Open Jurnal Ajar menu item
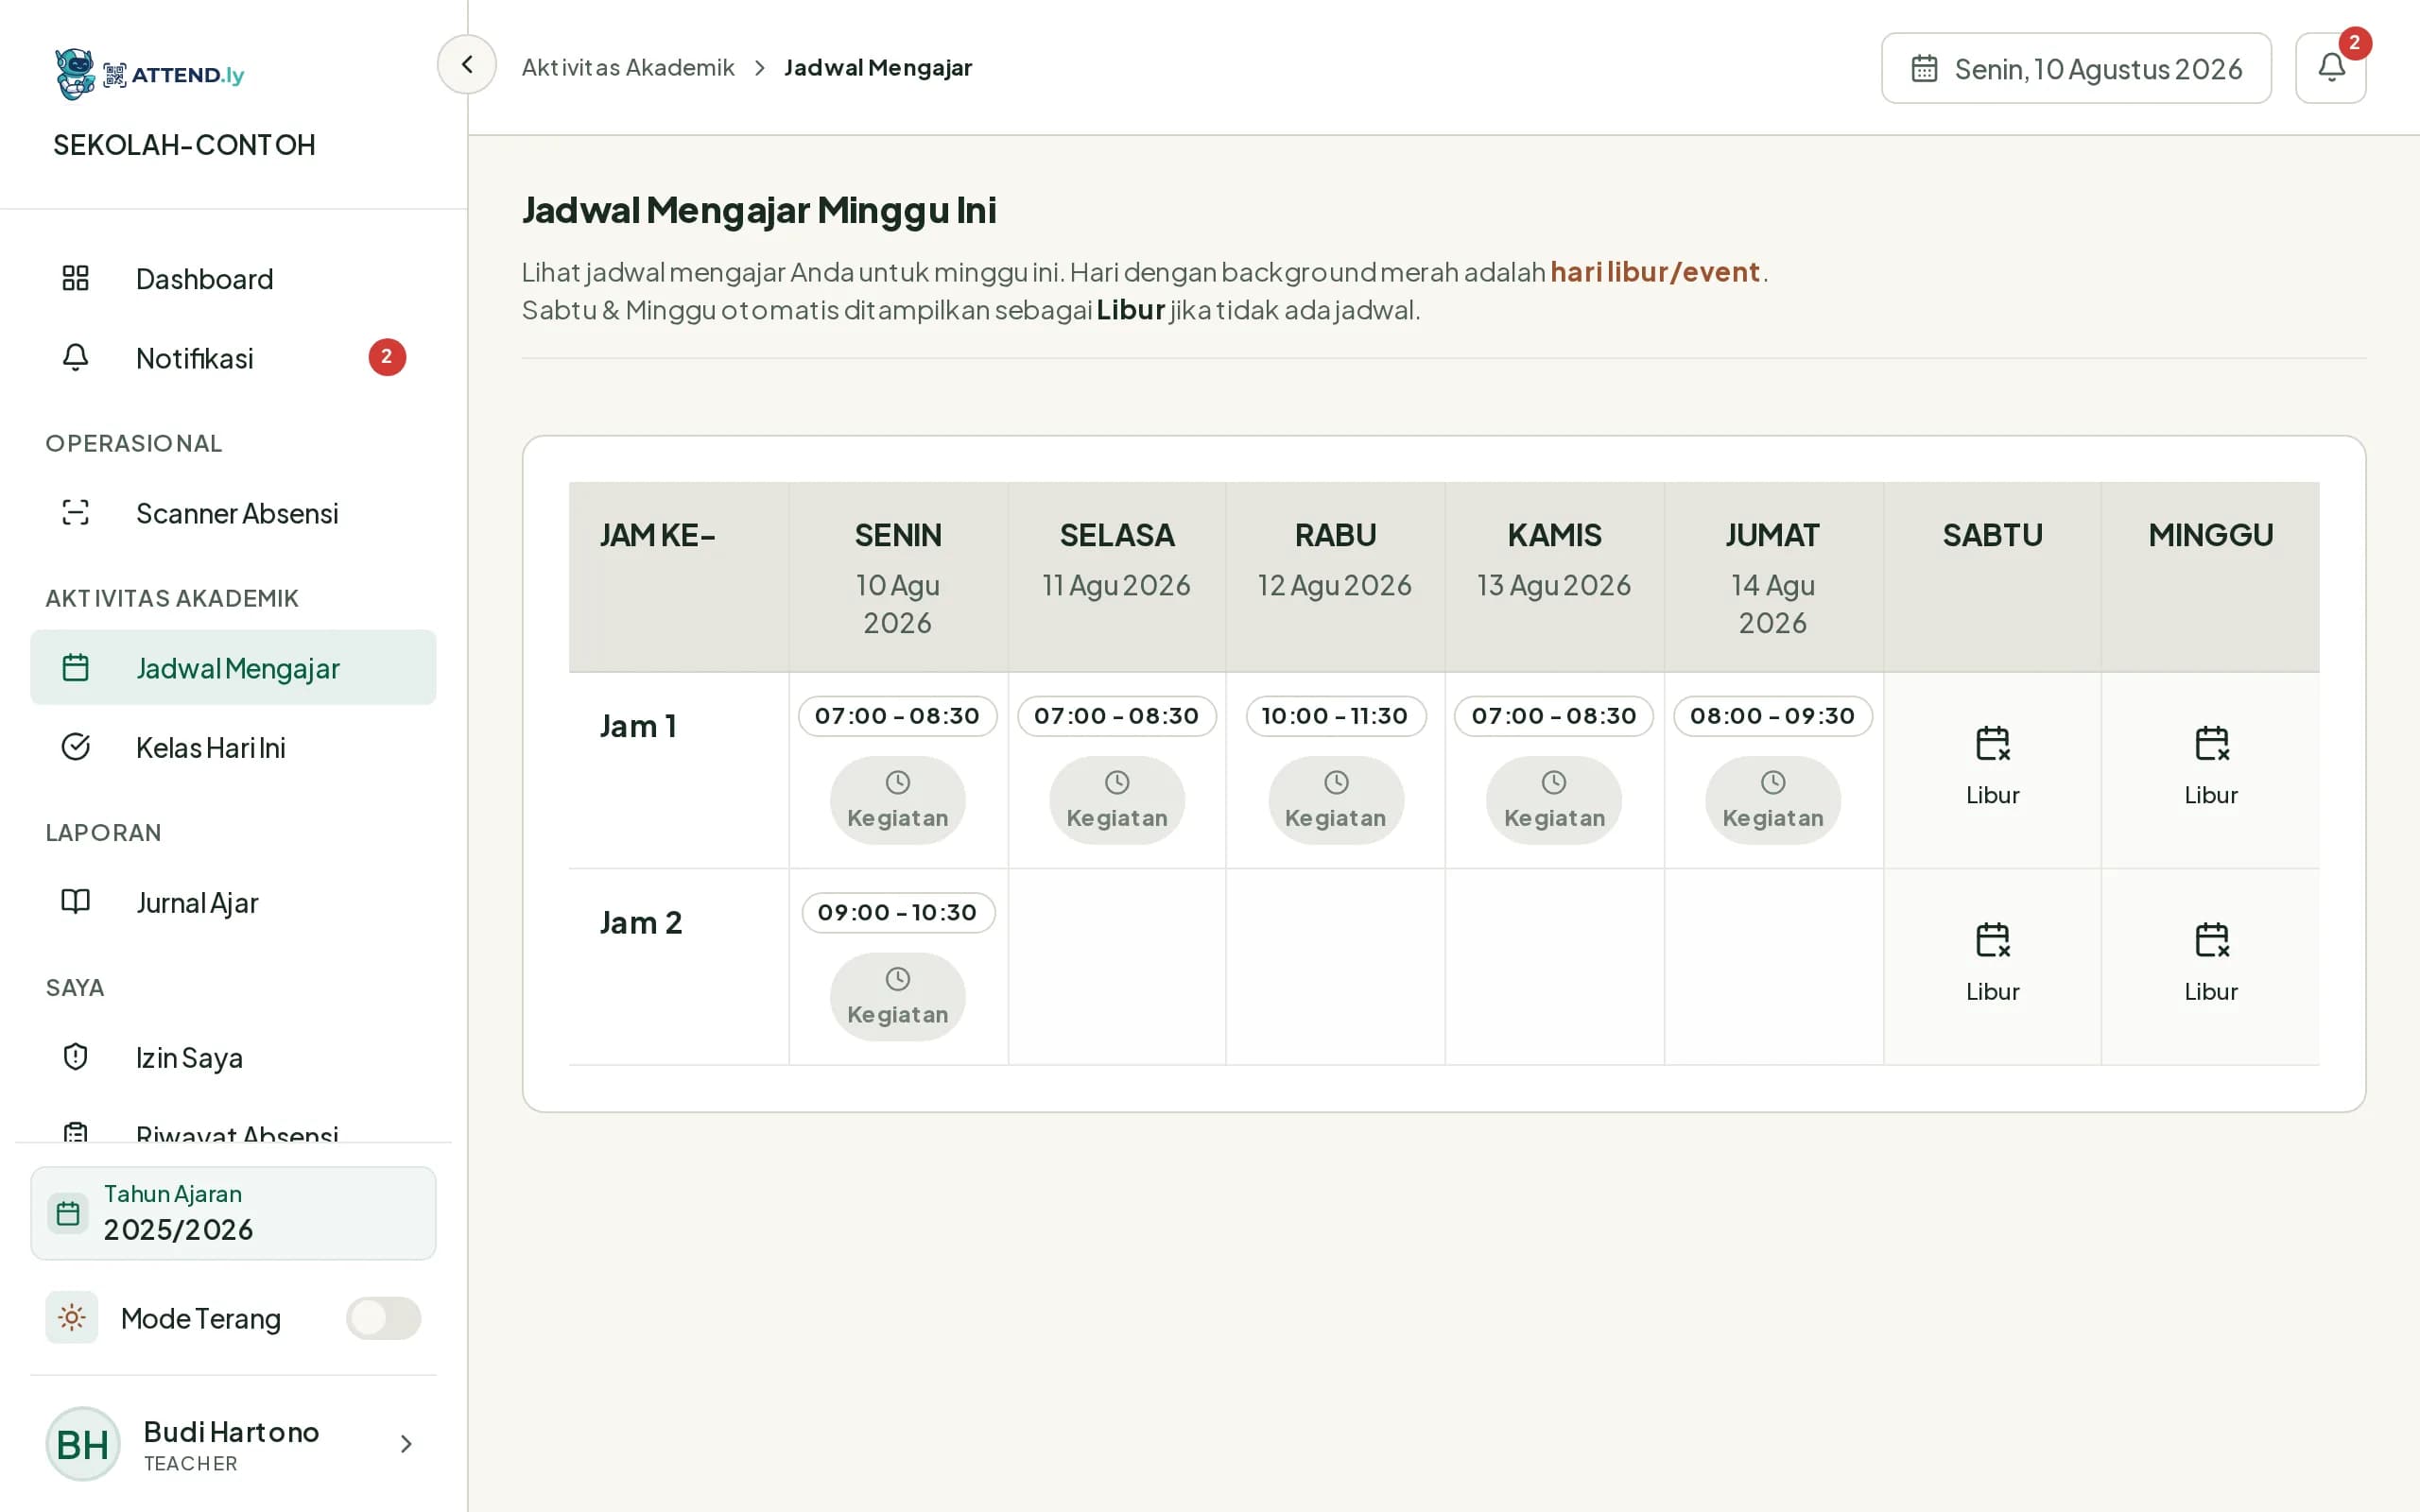2420x1512 pixels. click(x=233, y=902)
